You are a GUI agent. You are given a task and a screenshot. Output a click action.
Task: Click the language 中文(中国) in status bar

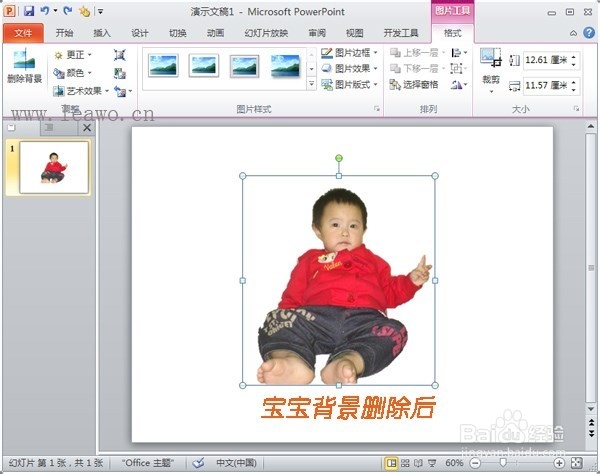(236, 463)
